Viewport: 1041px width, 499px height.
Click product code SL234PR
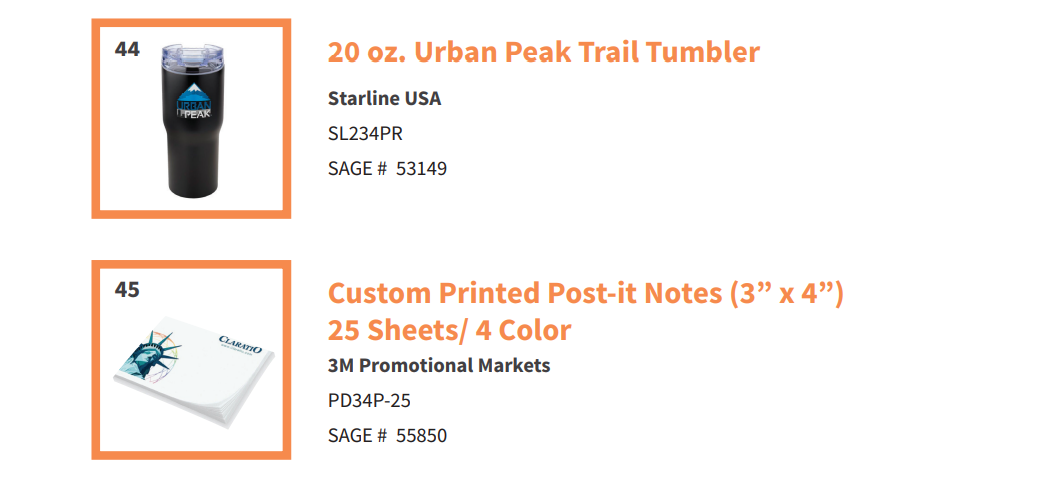pos(365,133)
